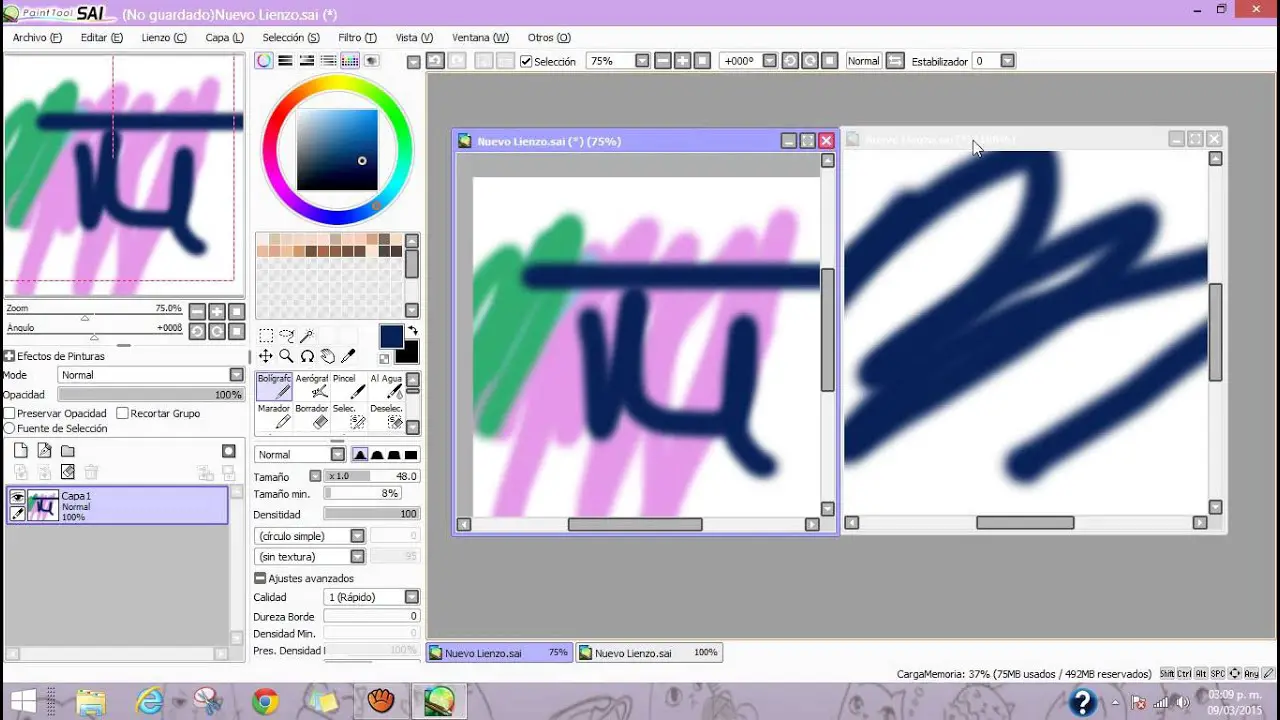Enable Recortar Grupo
Image resolution: width=1280 pixels, height=720 pixels.
122,413
